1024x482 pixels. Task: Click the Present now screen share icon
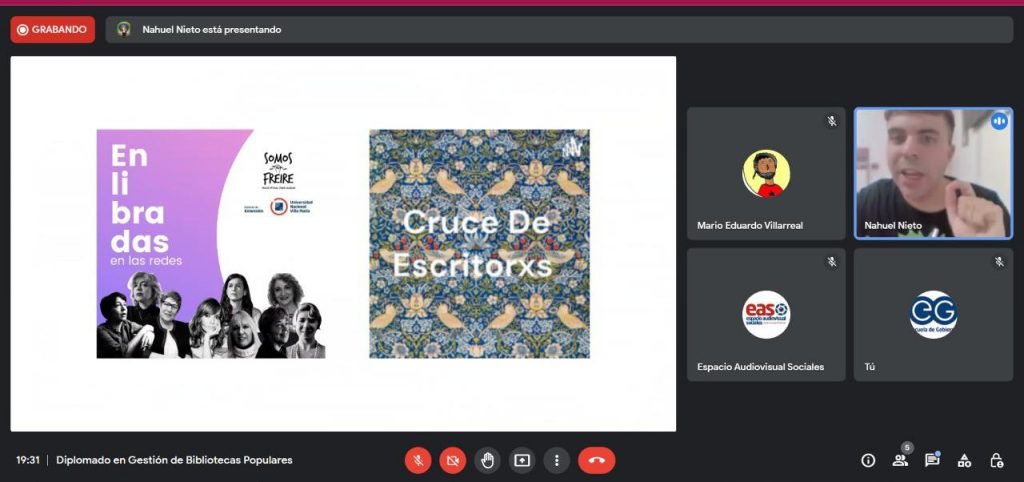[x=522, y=460]
